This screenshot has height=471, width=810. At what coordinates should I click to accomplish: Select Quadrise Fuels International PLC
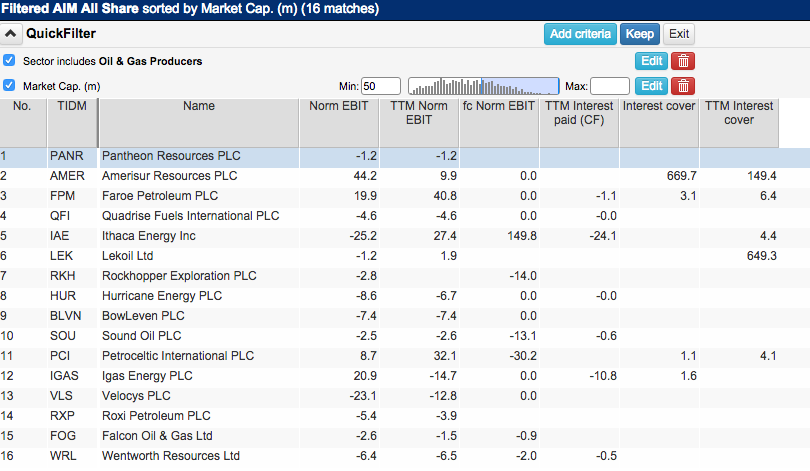[x=191, y=216]
